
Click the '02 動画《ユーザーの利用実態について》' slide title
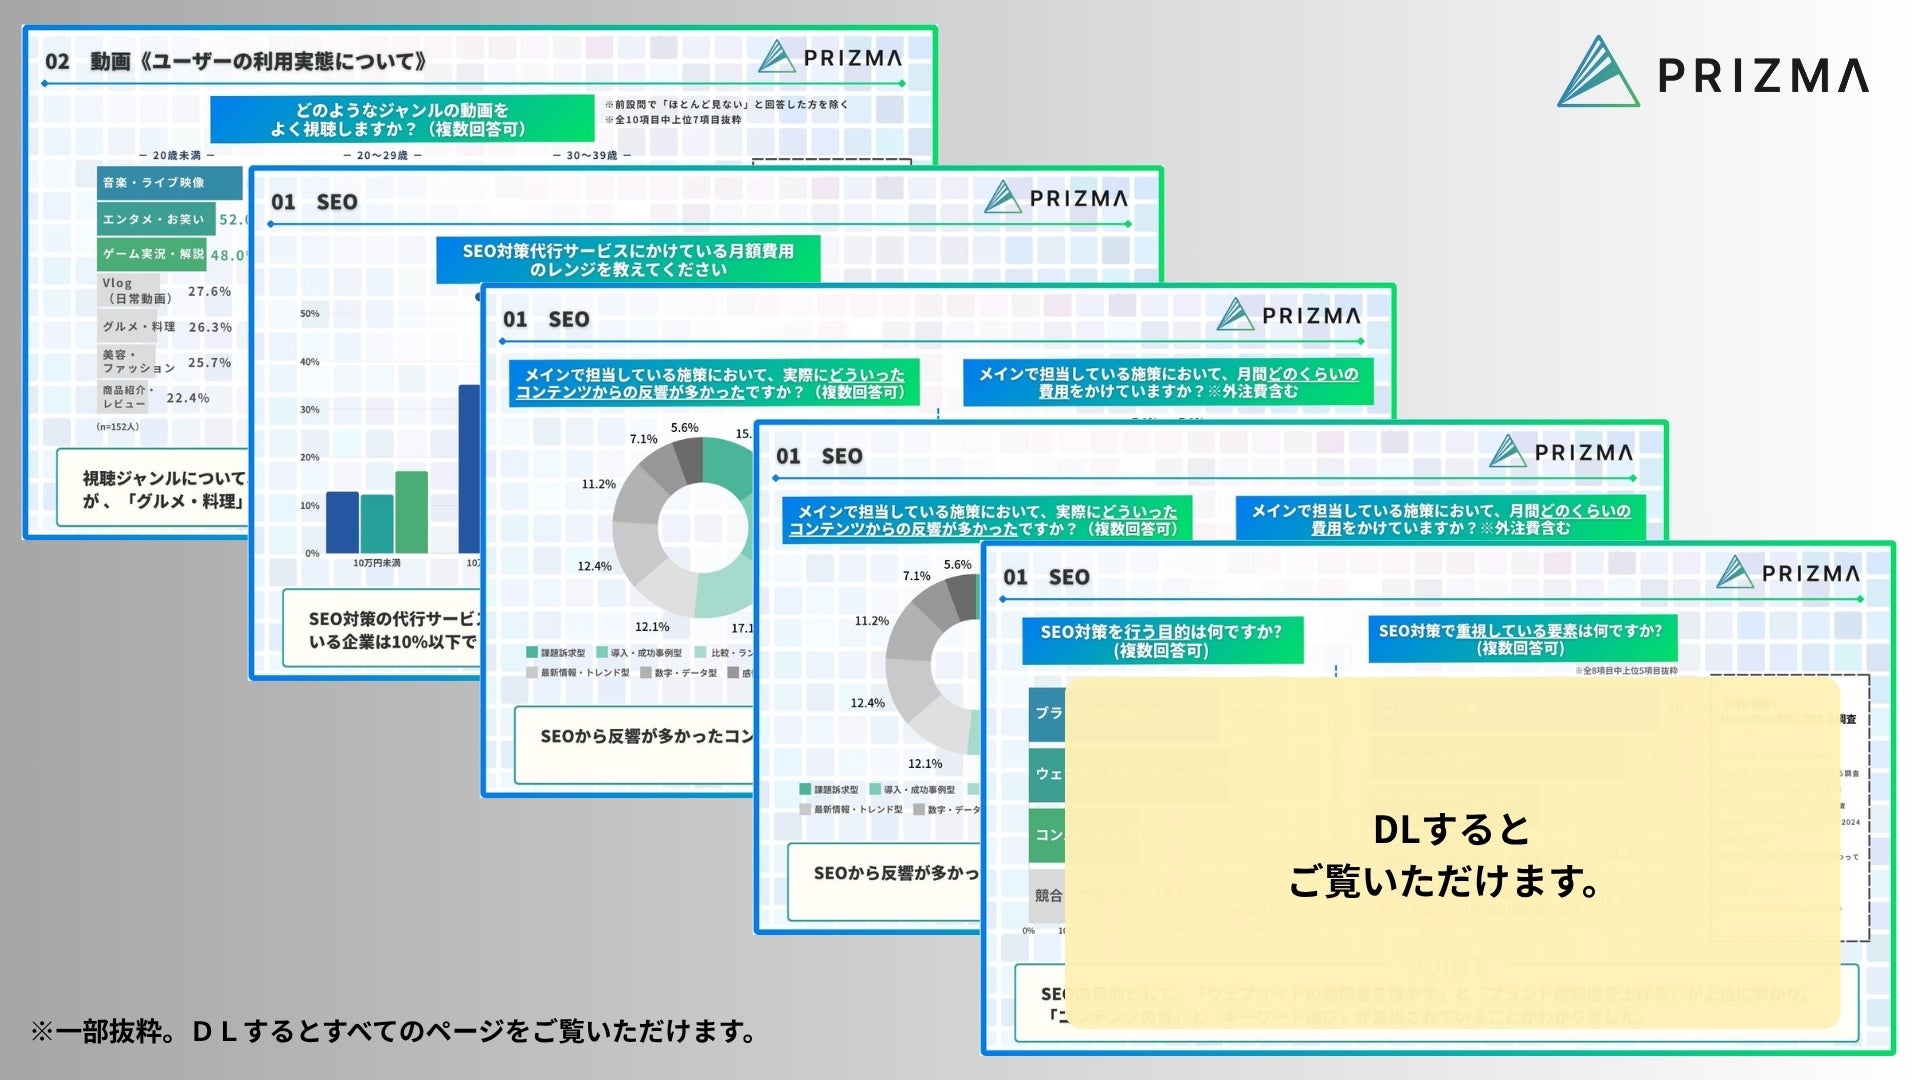click(236, 62)
